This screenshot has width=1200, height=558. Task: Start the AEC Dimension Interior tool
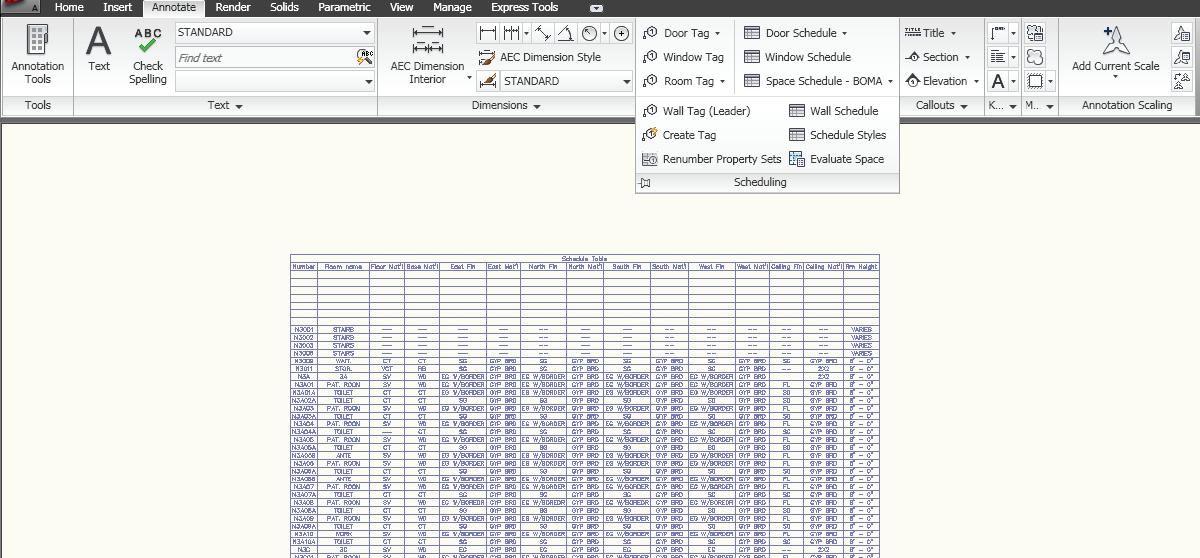point(427,54)
